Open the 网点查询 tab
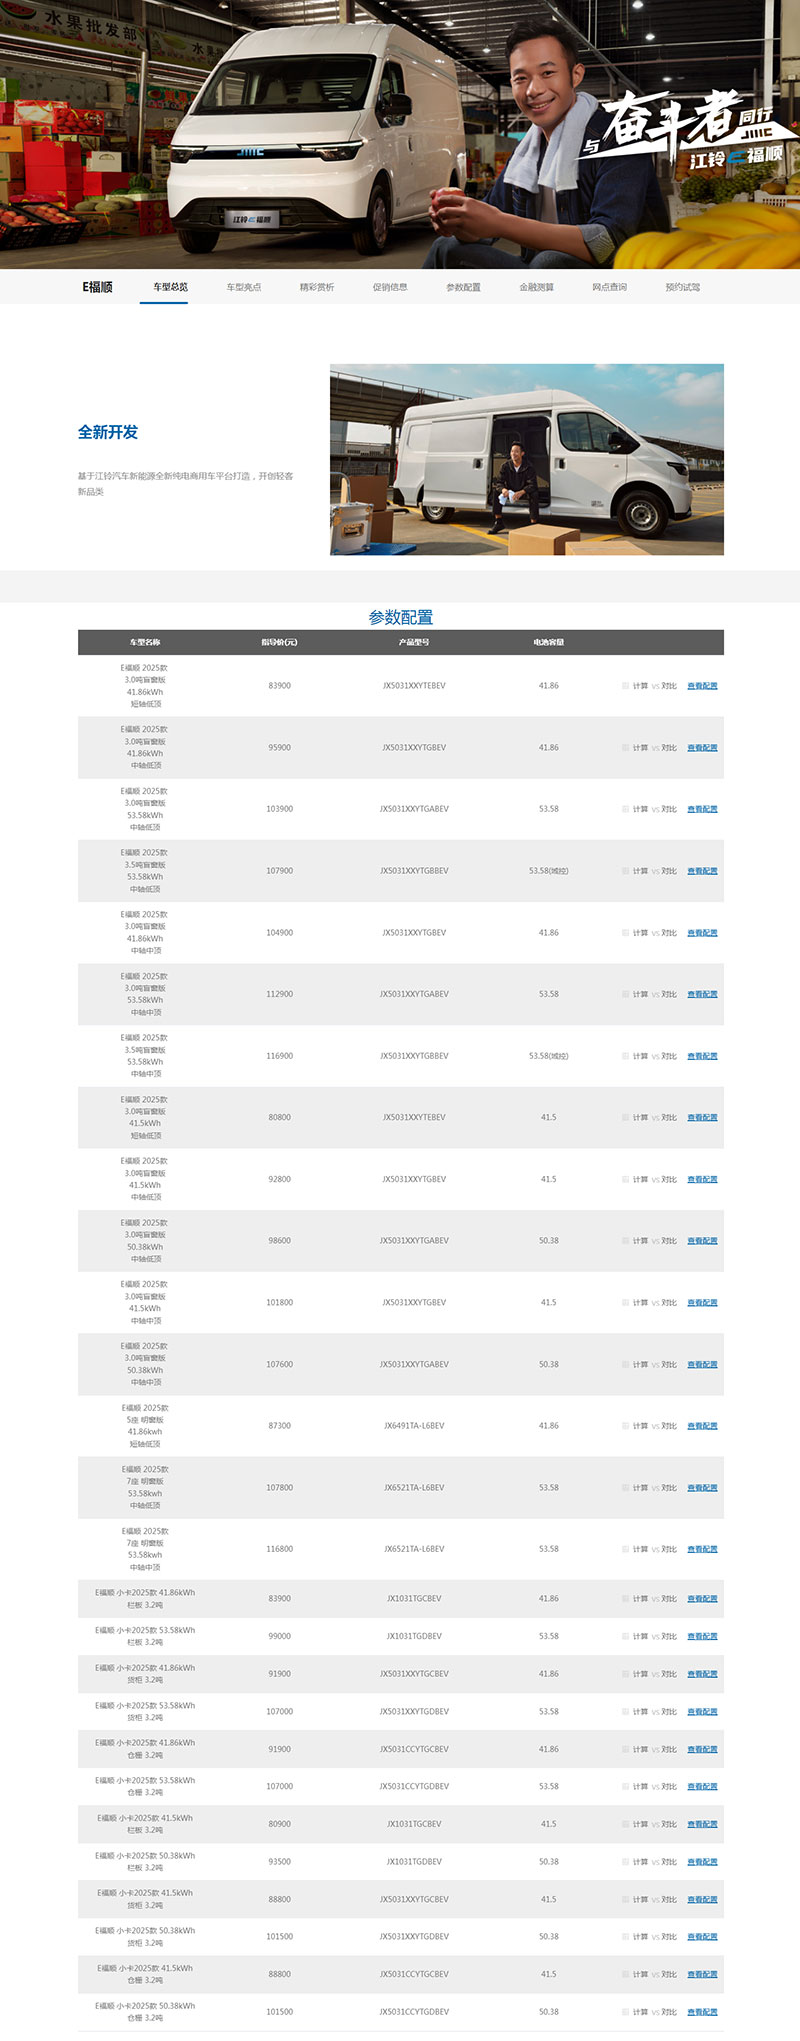This screenshot has width=800, height=2041. click(x=609, y=287)
